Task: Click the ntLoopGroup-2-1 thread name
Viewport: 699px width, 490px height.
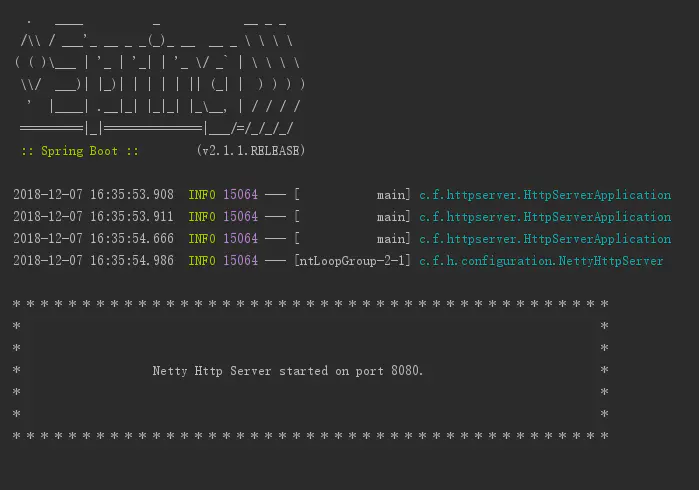Action: point(353,261)
